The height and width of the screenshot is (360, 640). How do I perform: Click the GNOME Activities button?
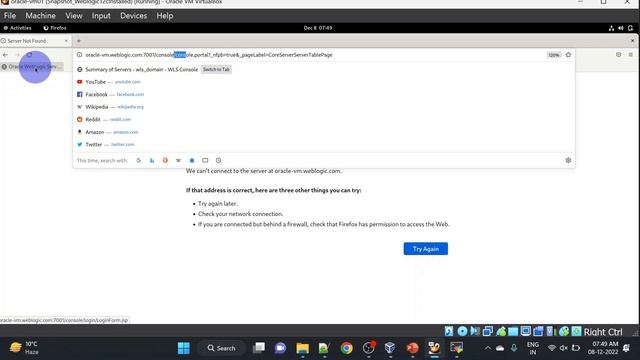tap(18, 28)
